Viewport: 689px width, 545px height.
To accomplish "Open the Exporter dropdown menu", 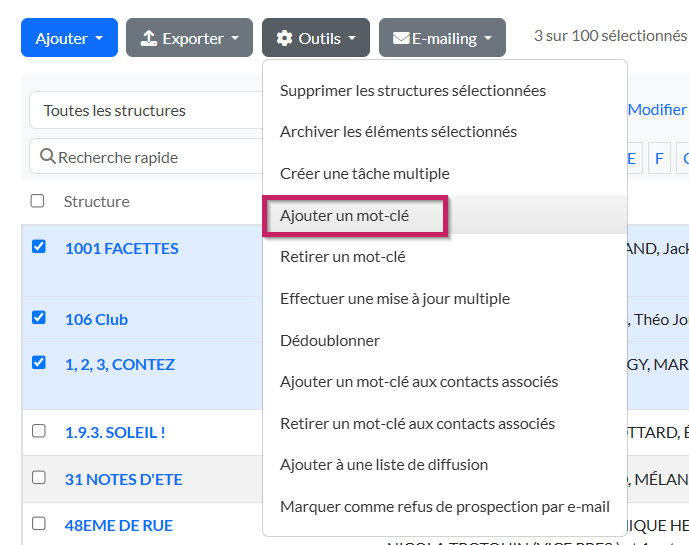I will (x=189, y=38).
